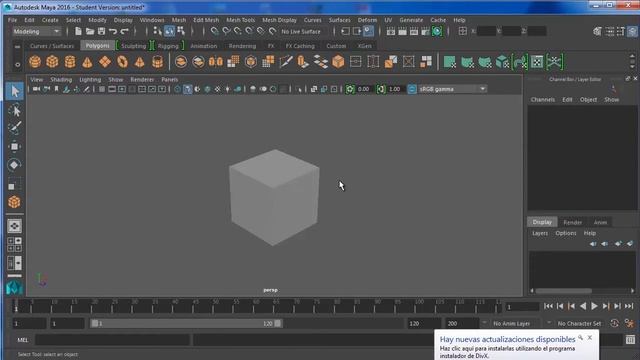
Task: Click the four-view layout icon
Action: 14,244
